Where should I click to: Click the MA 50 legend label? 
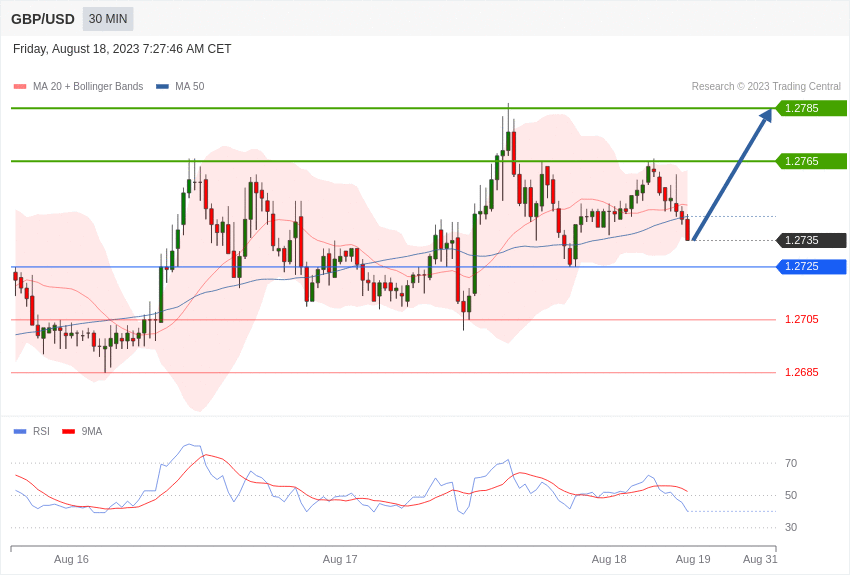pyautogui.click(x=190, y=86)
